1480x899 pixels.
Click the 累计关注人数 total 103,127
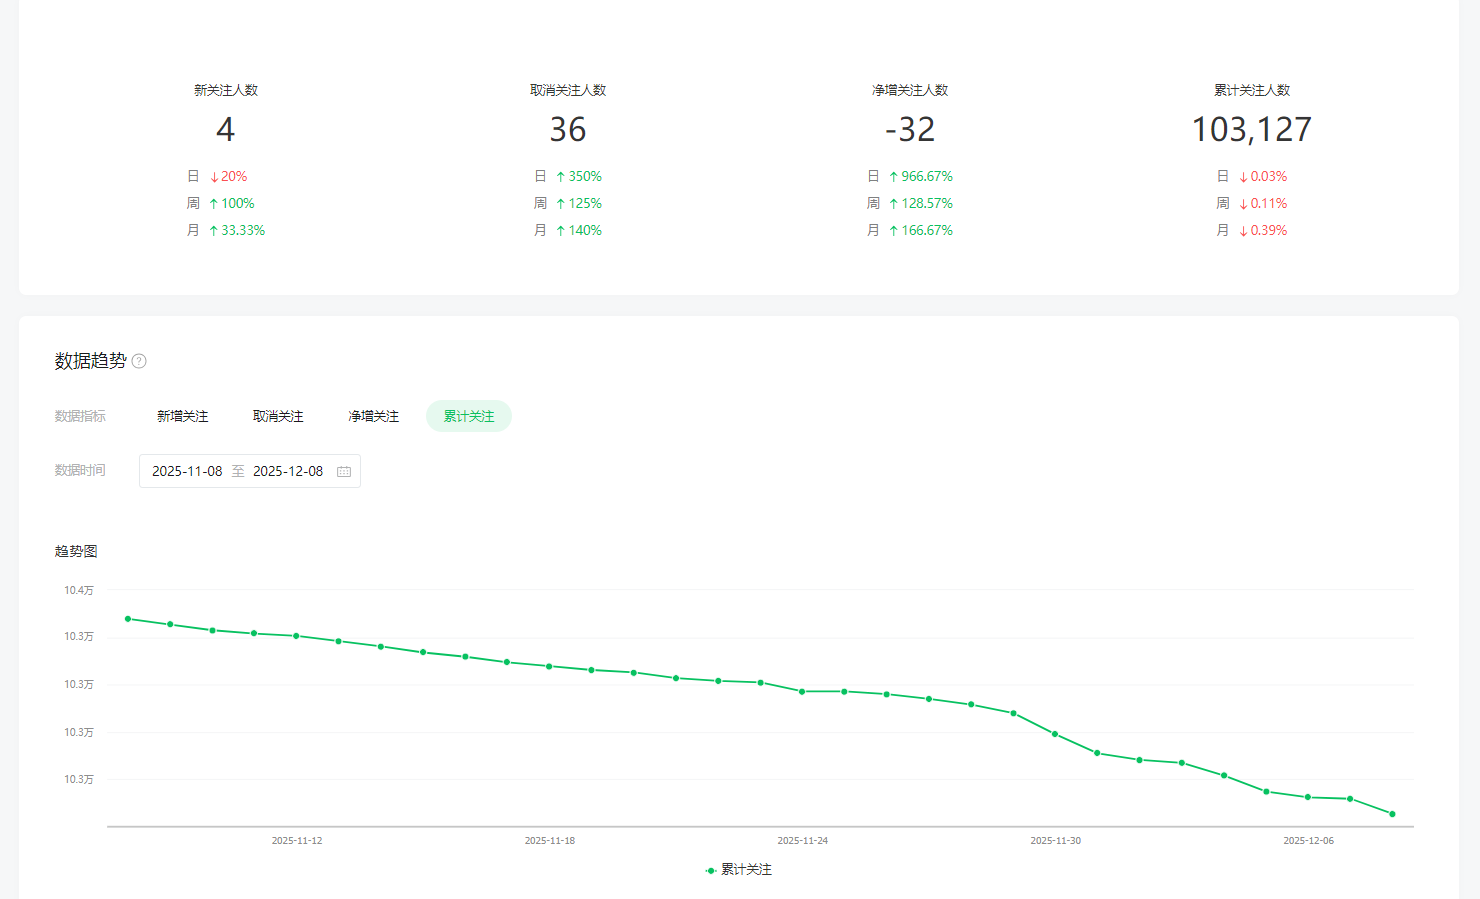tap(1251, 130)
